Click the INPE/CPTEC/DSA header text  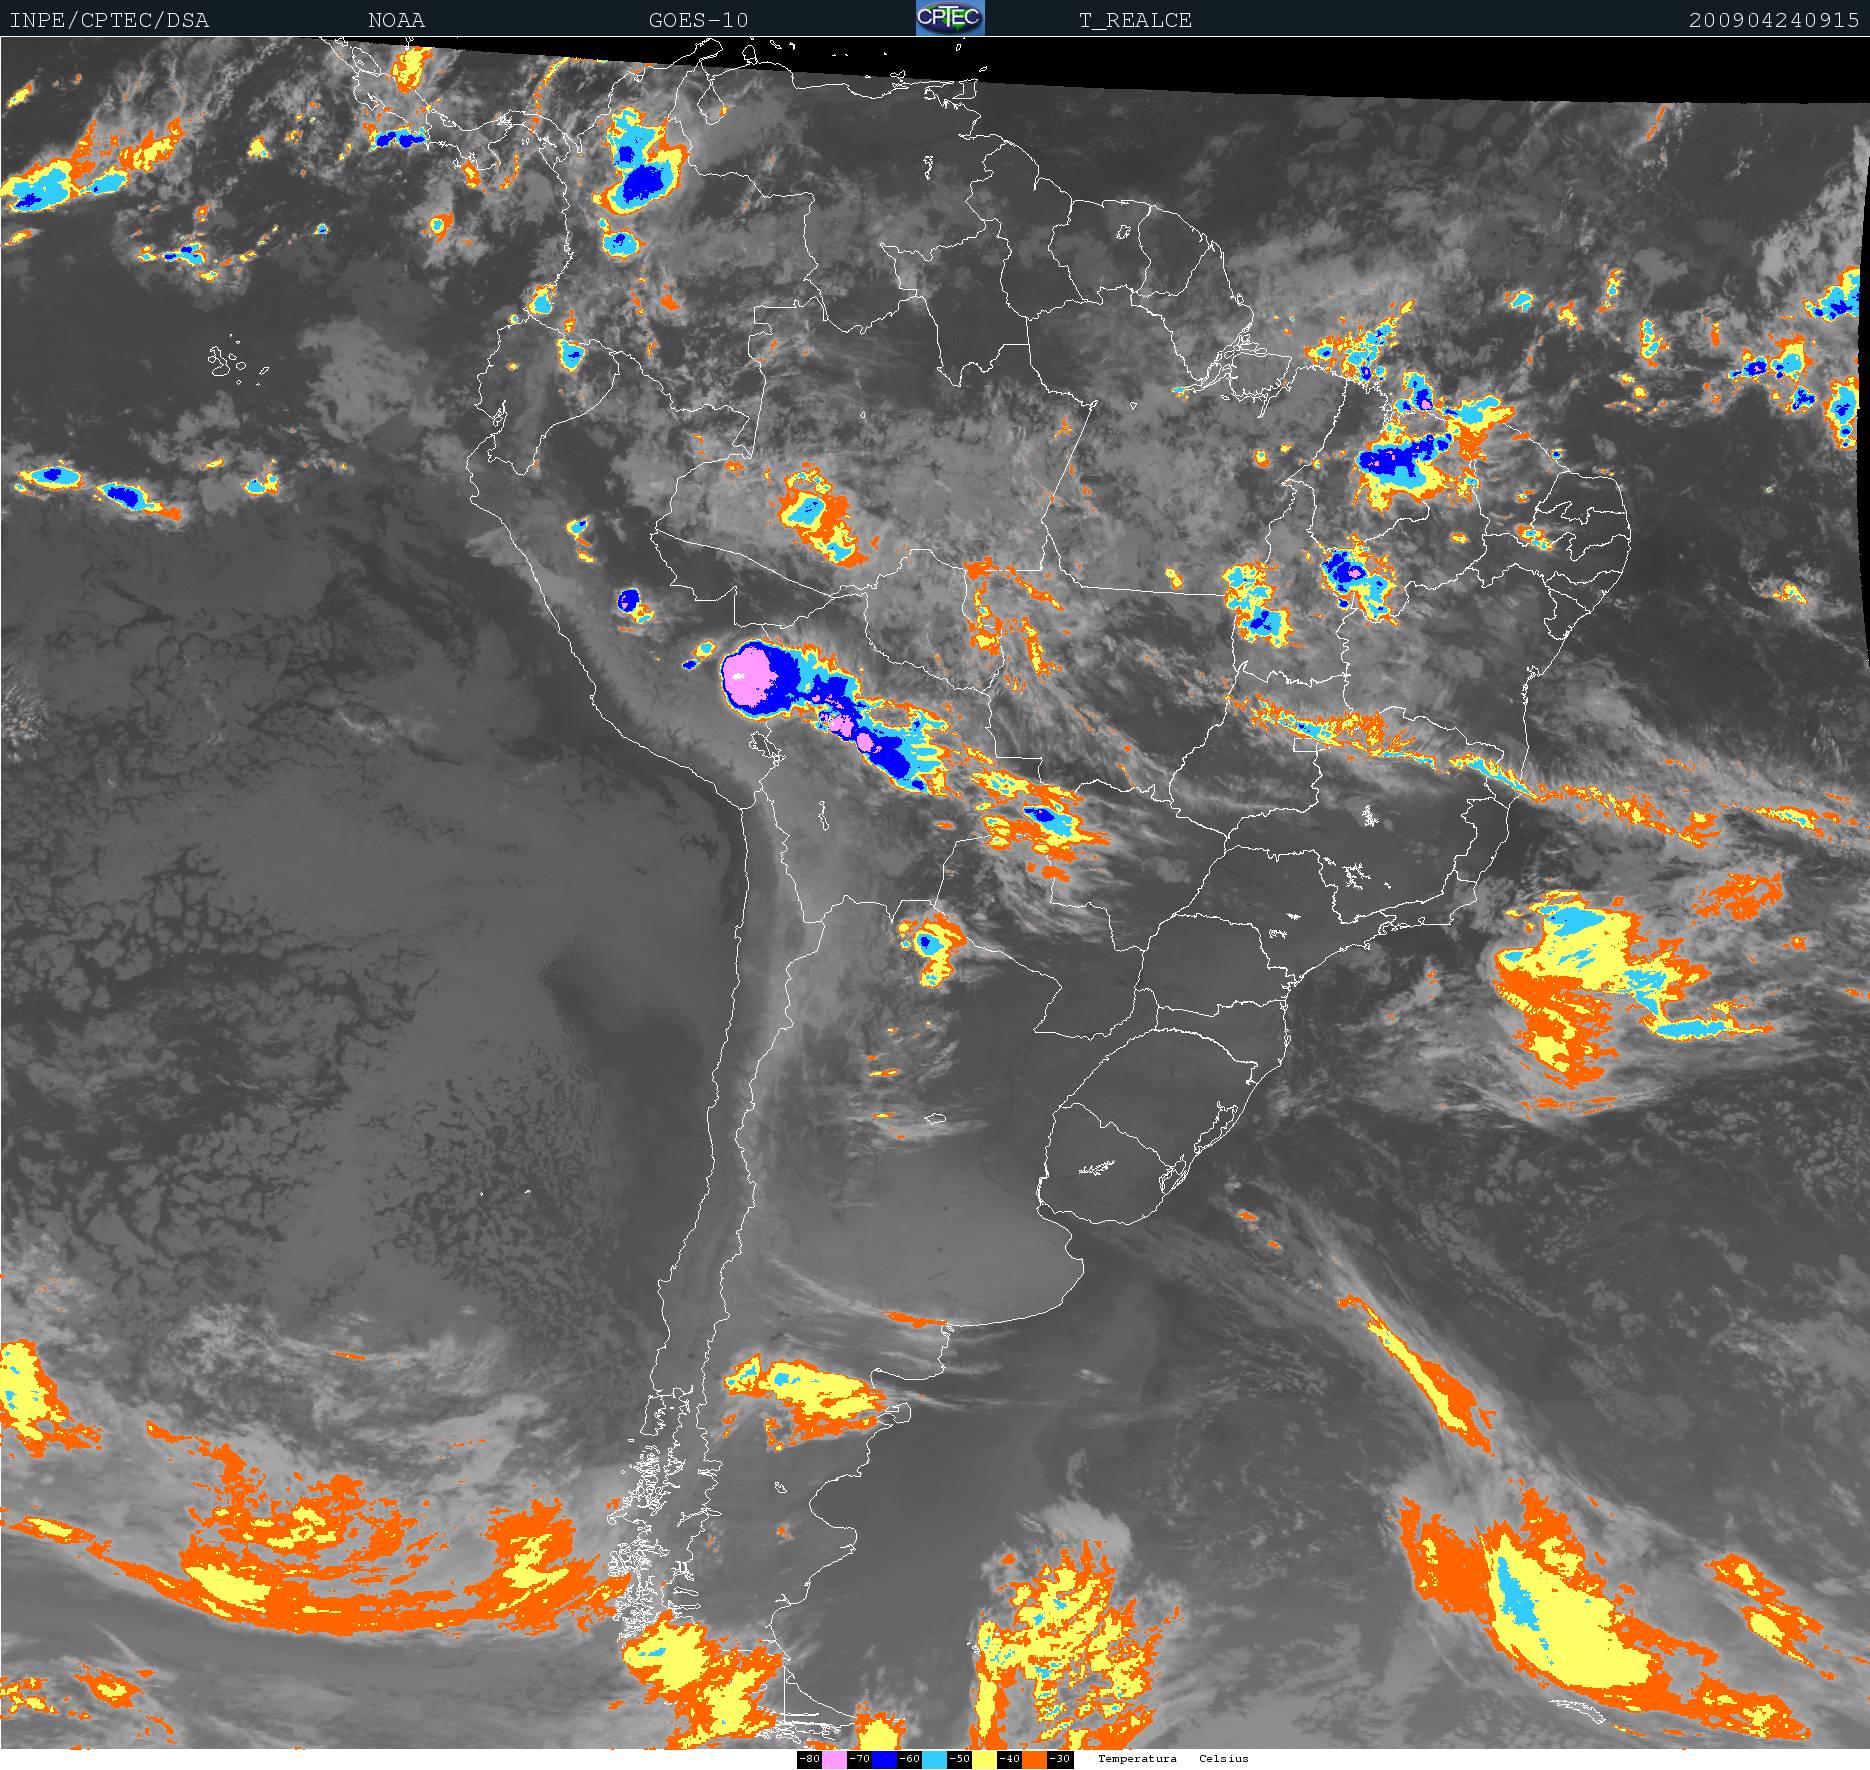click(109, 20)
